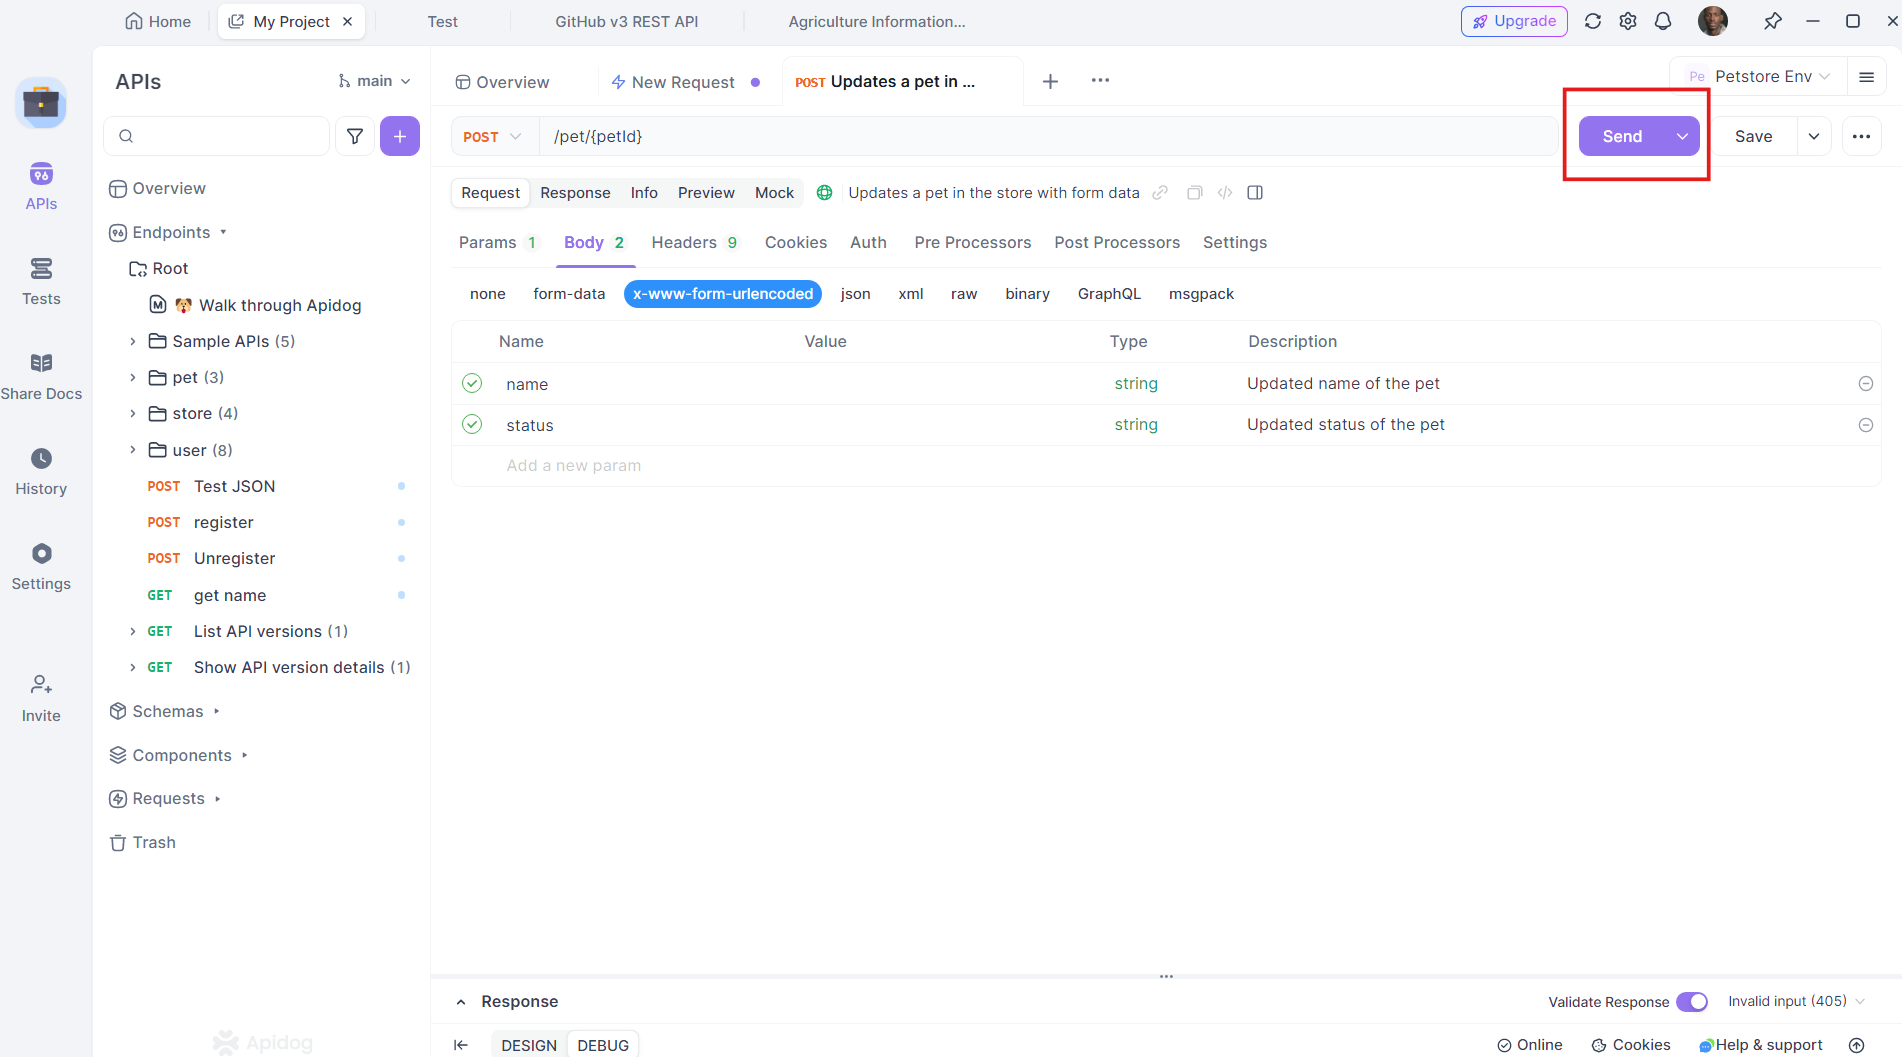
Task: Open the Mock tab
Action: tap(774, 193)
